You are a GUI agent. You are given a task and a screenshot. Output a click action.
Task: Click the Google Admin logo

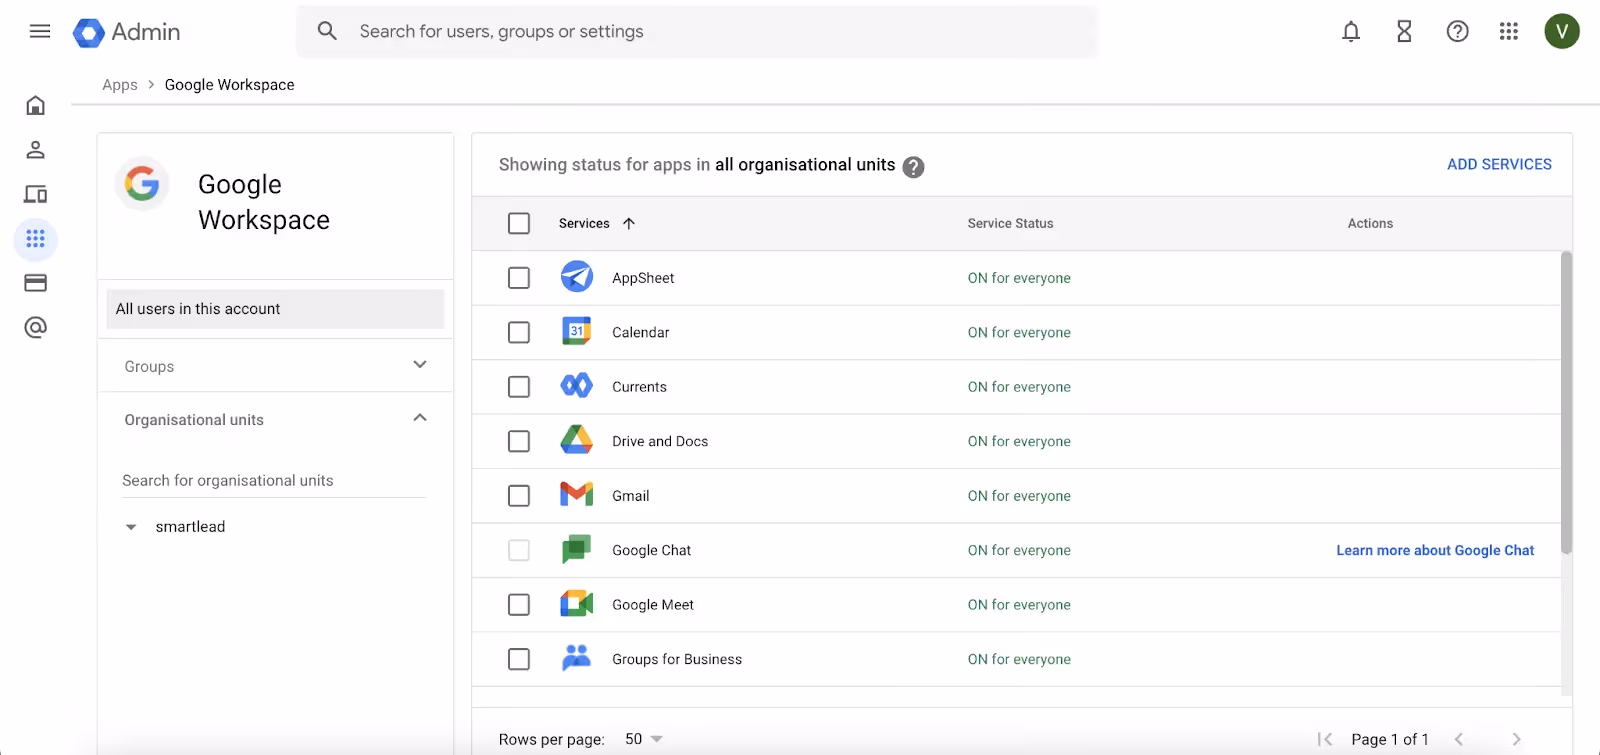point(127,32)
